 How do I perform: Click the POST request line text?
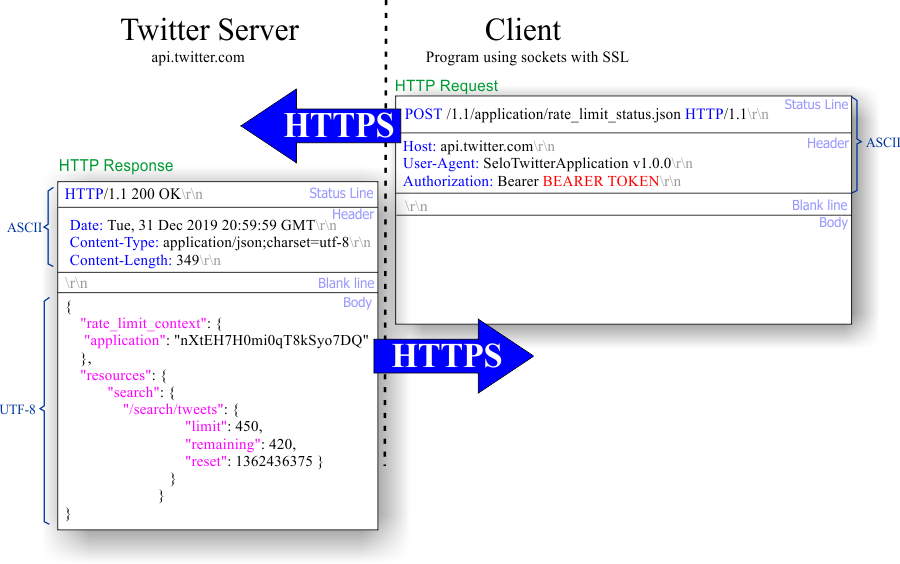(586, 114)
